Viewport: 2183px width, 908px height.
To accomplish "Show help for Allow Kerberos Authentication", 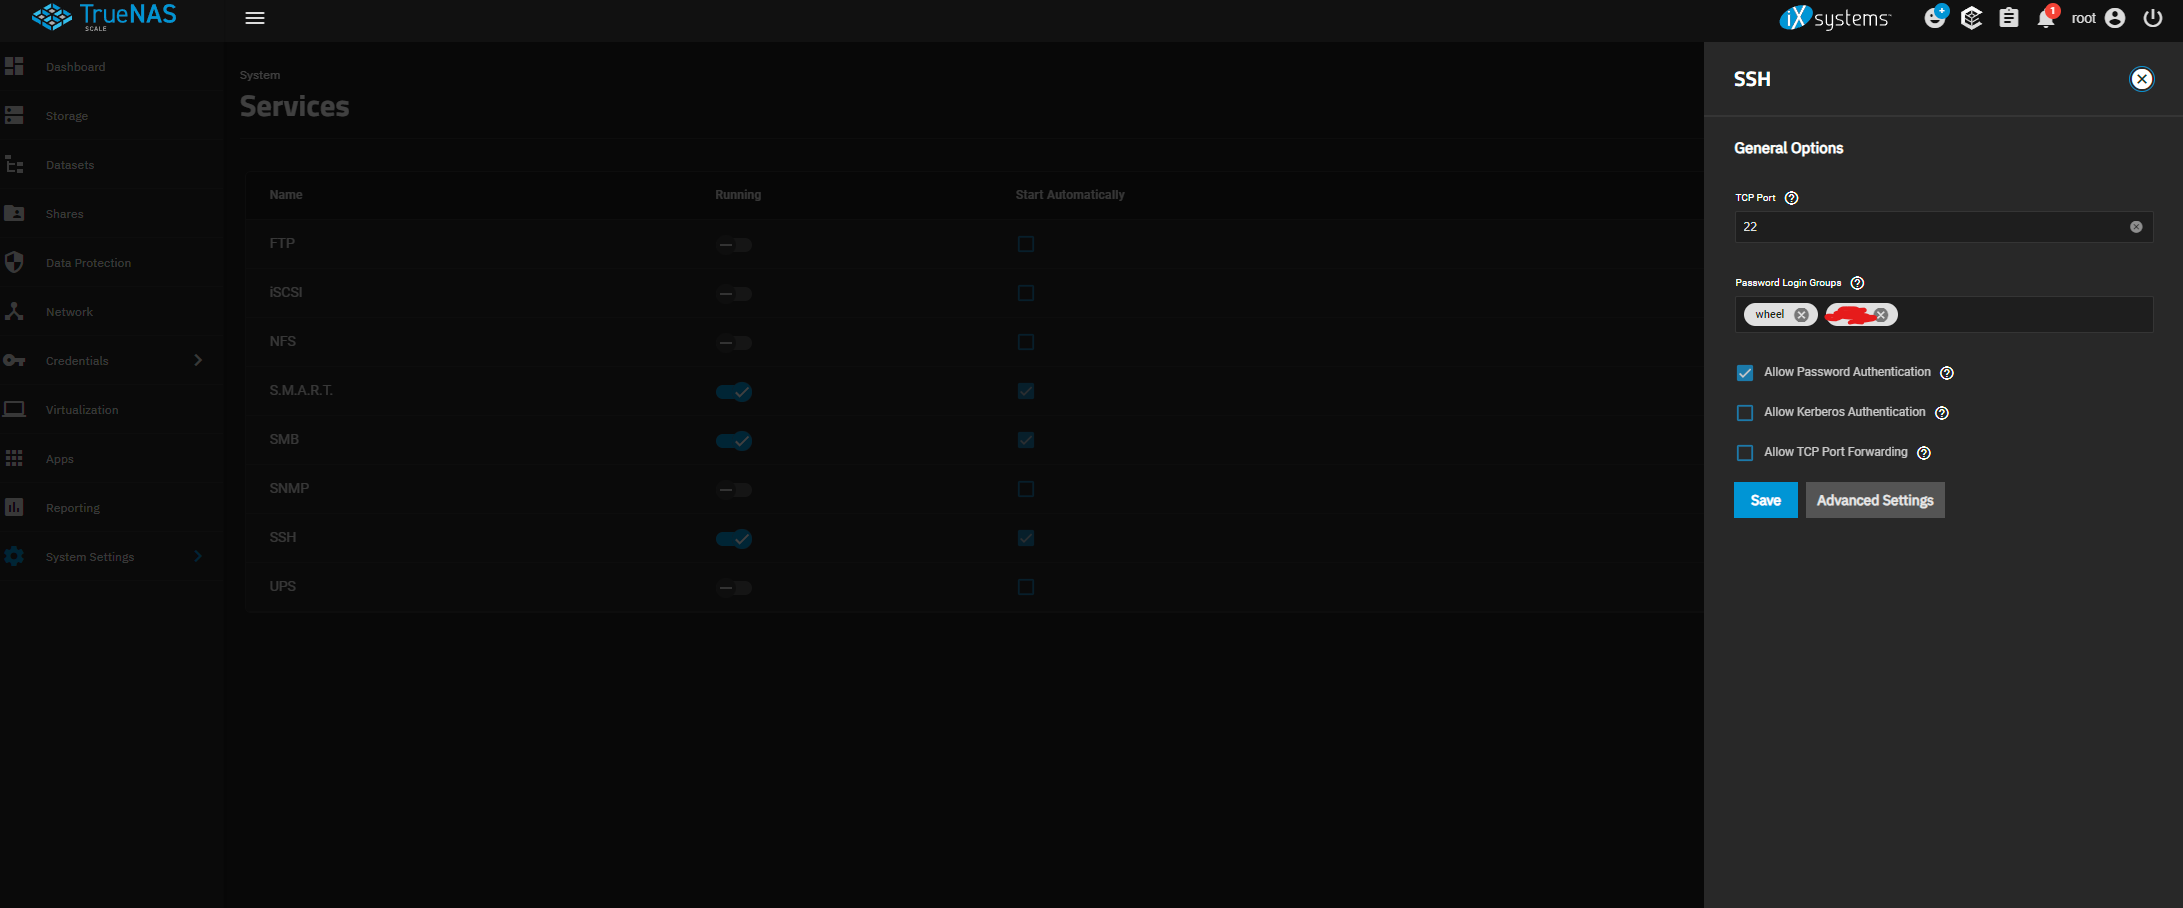I will click(1941, 413).
